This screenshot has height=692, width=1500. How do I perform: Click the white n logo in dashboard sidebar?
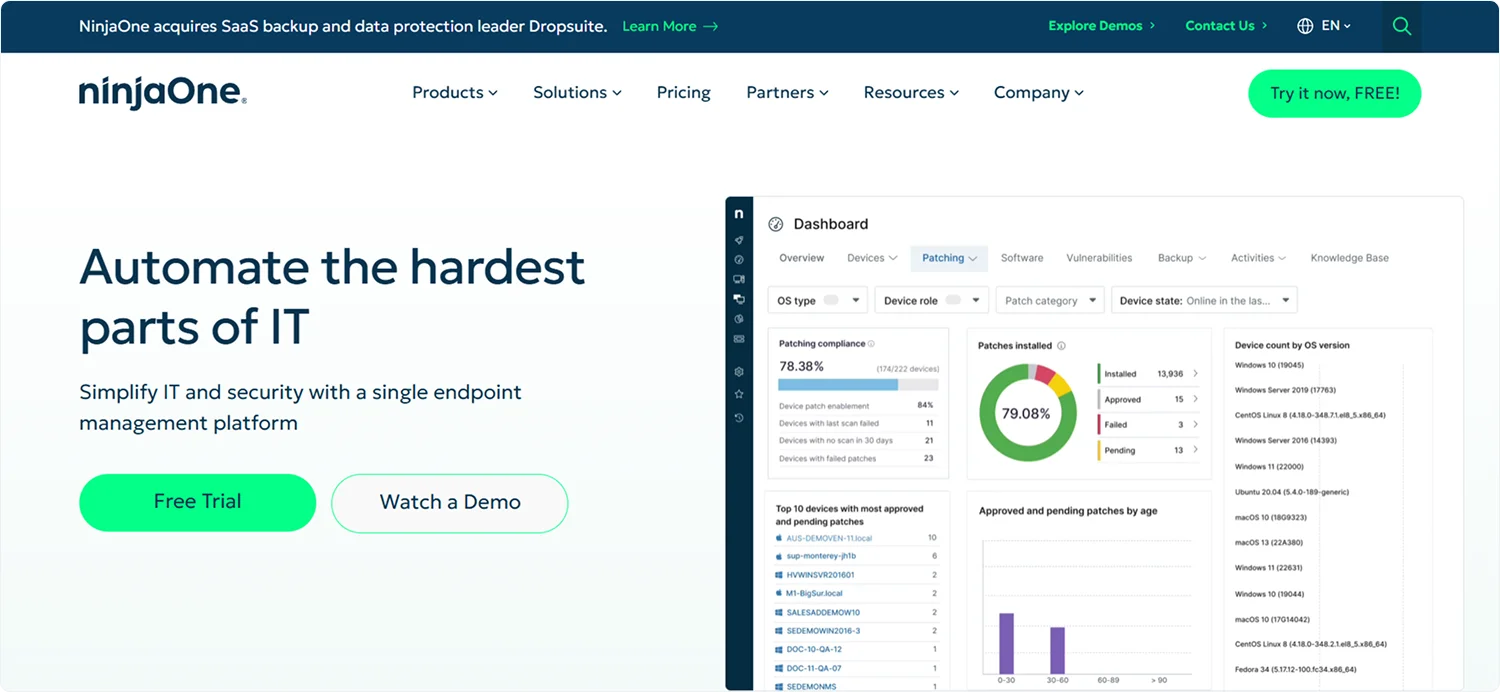(739, 214)
